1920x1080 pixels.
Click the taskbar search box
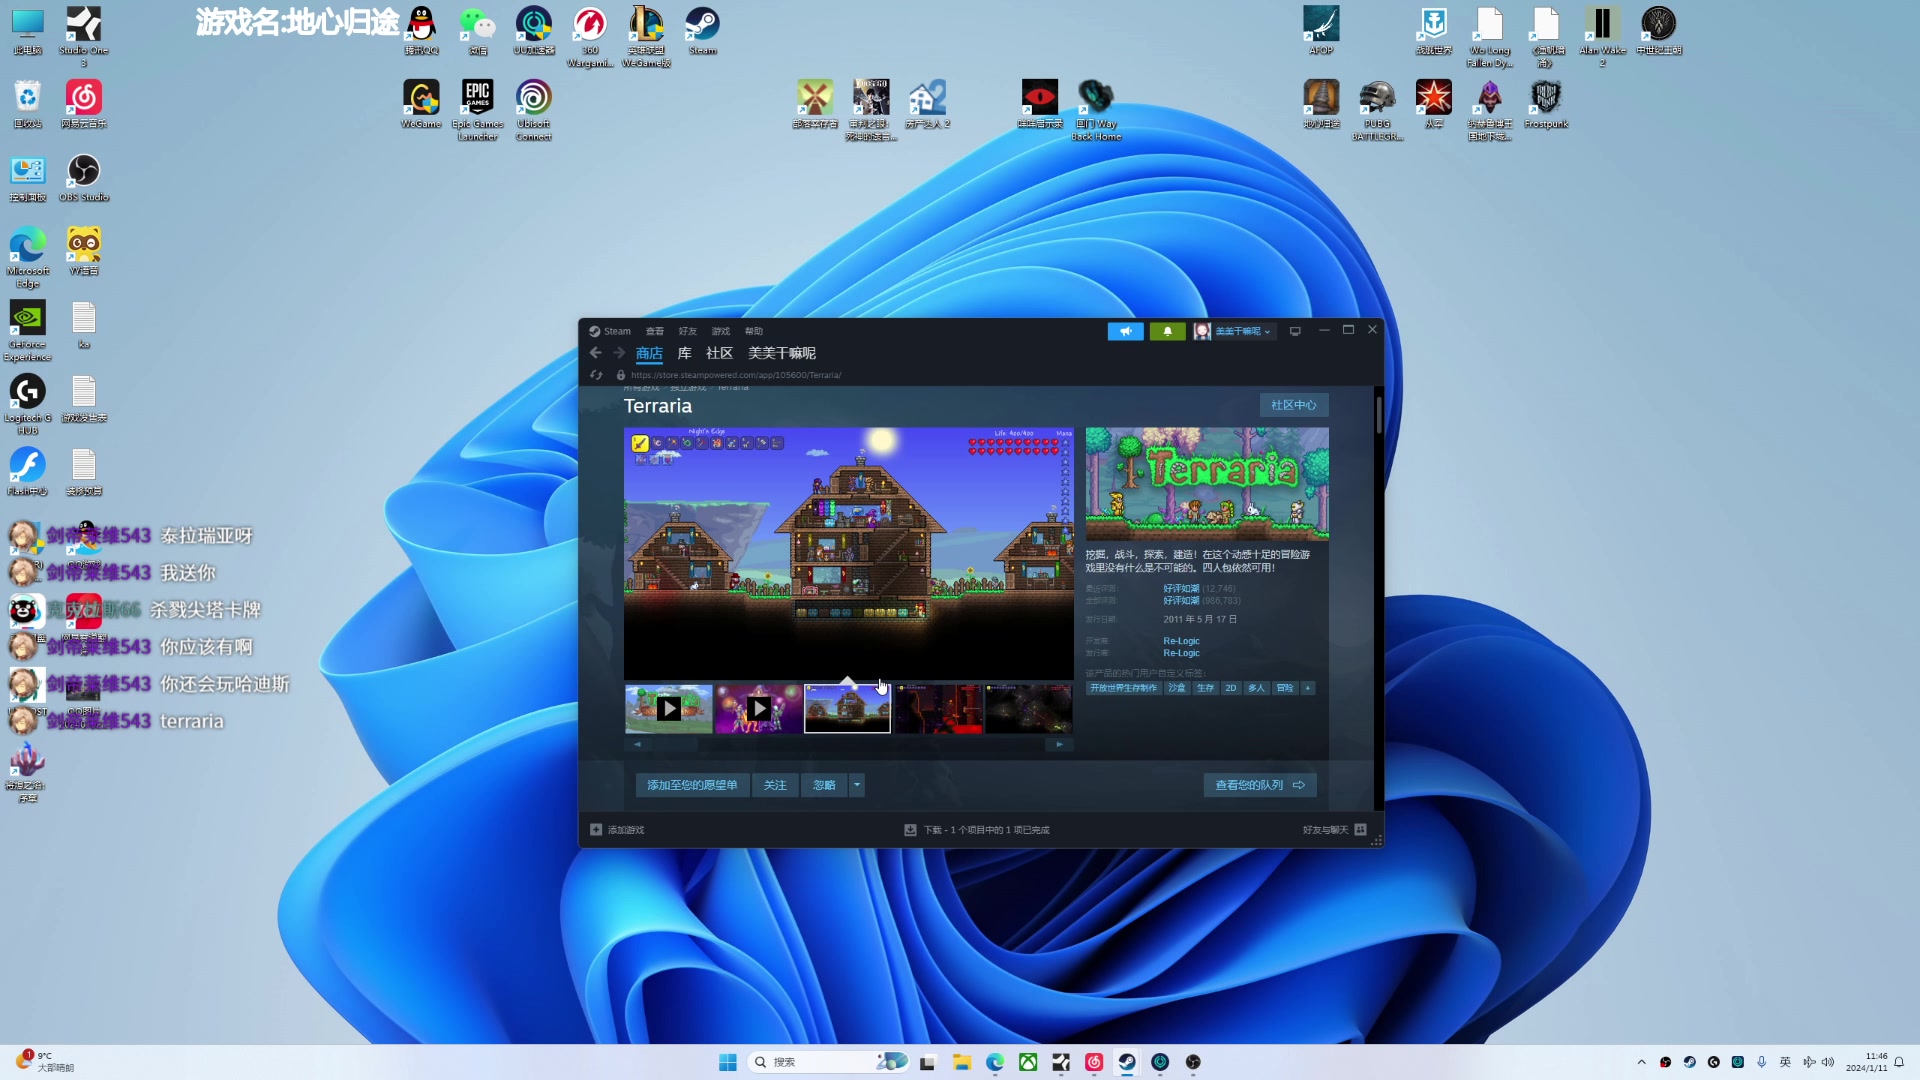tap(828, 1062)
